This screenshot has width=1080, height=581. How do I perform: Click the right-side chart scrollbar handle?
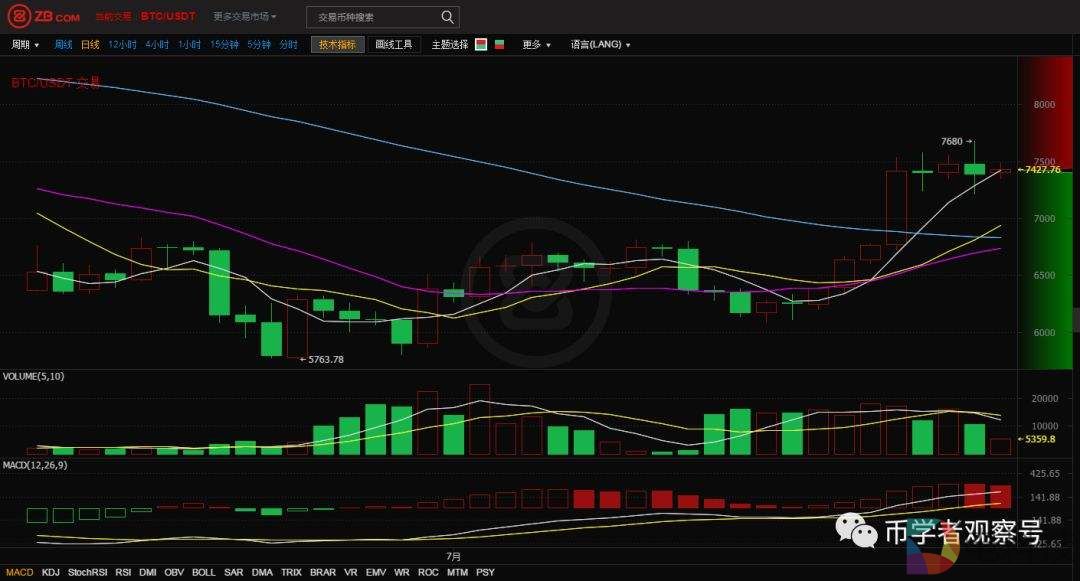pos(1076,319)
